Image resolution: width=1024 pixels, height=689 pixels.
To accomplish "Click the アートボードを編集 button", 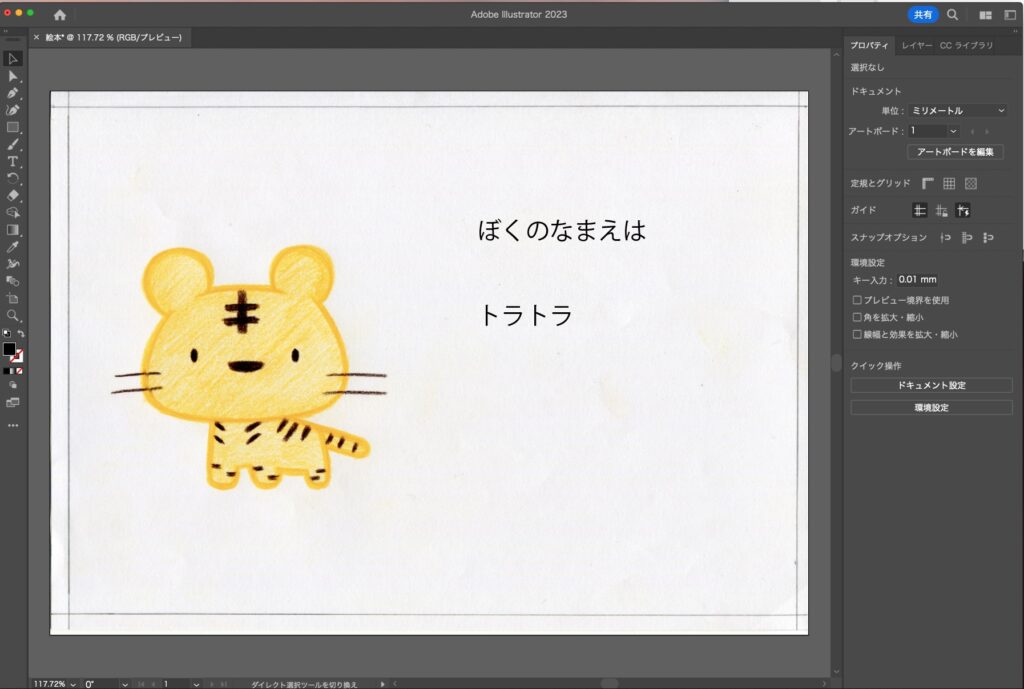I will (955, 152).
